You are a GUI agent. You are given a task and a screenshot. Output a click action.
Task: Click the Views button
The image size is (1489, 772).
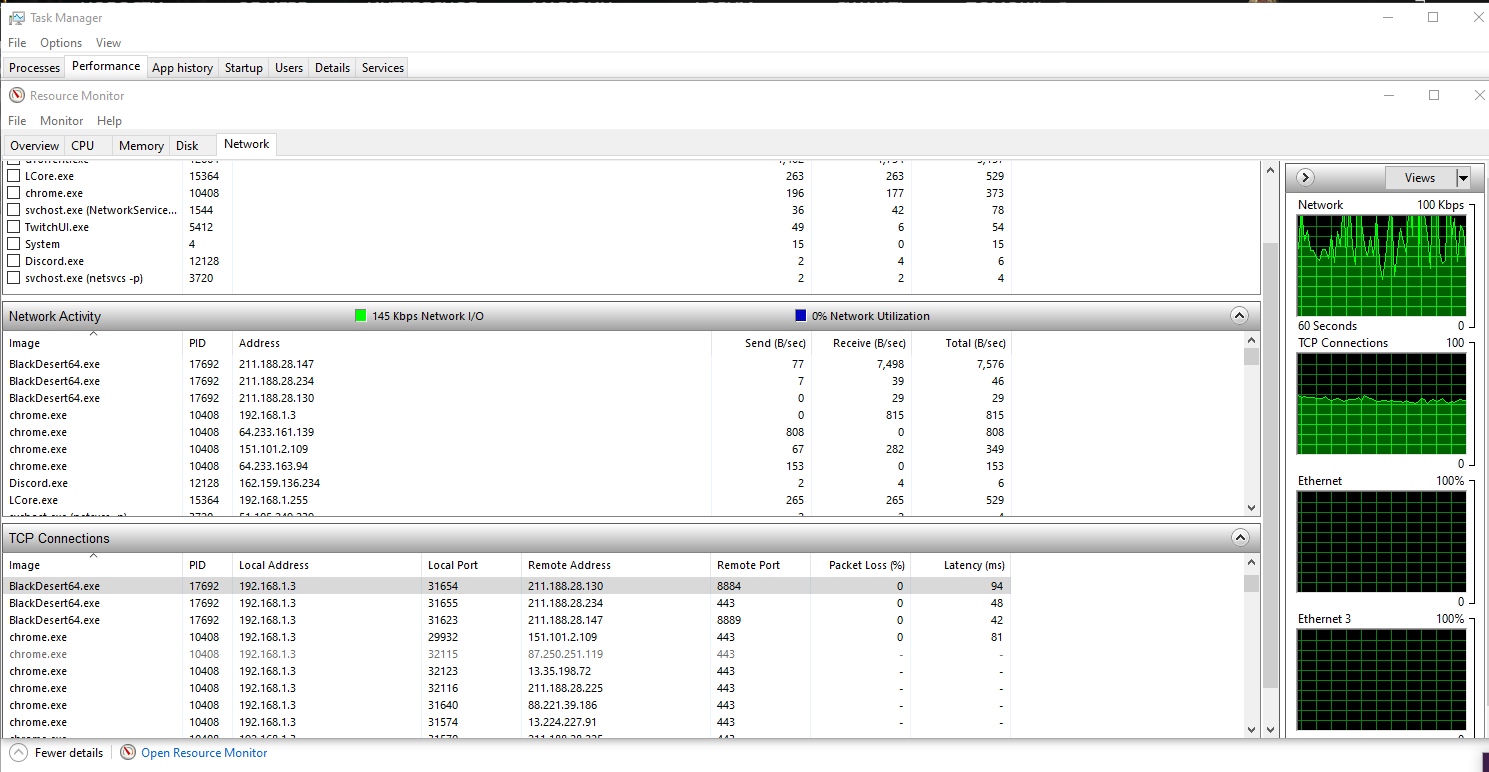[1420, 178]
